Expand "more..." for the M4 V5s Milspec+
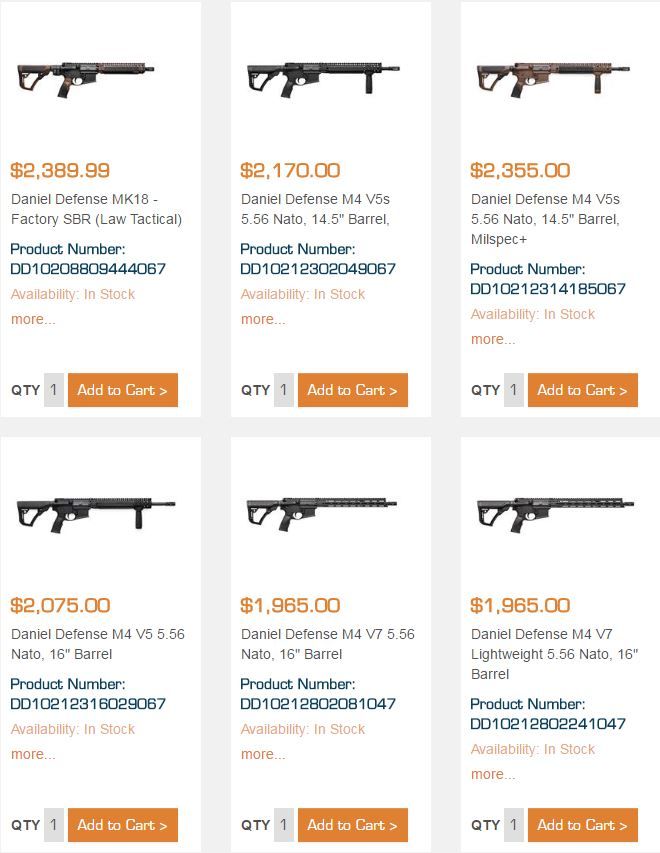This screenshot has width=660, height=853. click(493, 339)
